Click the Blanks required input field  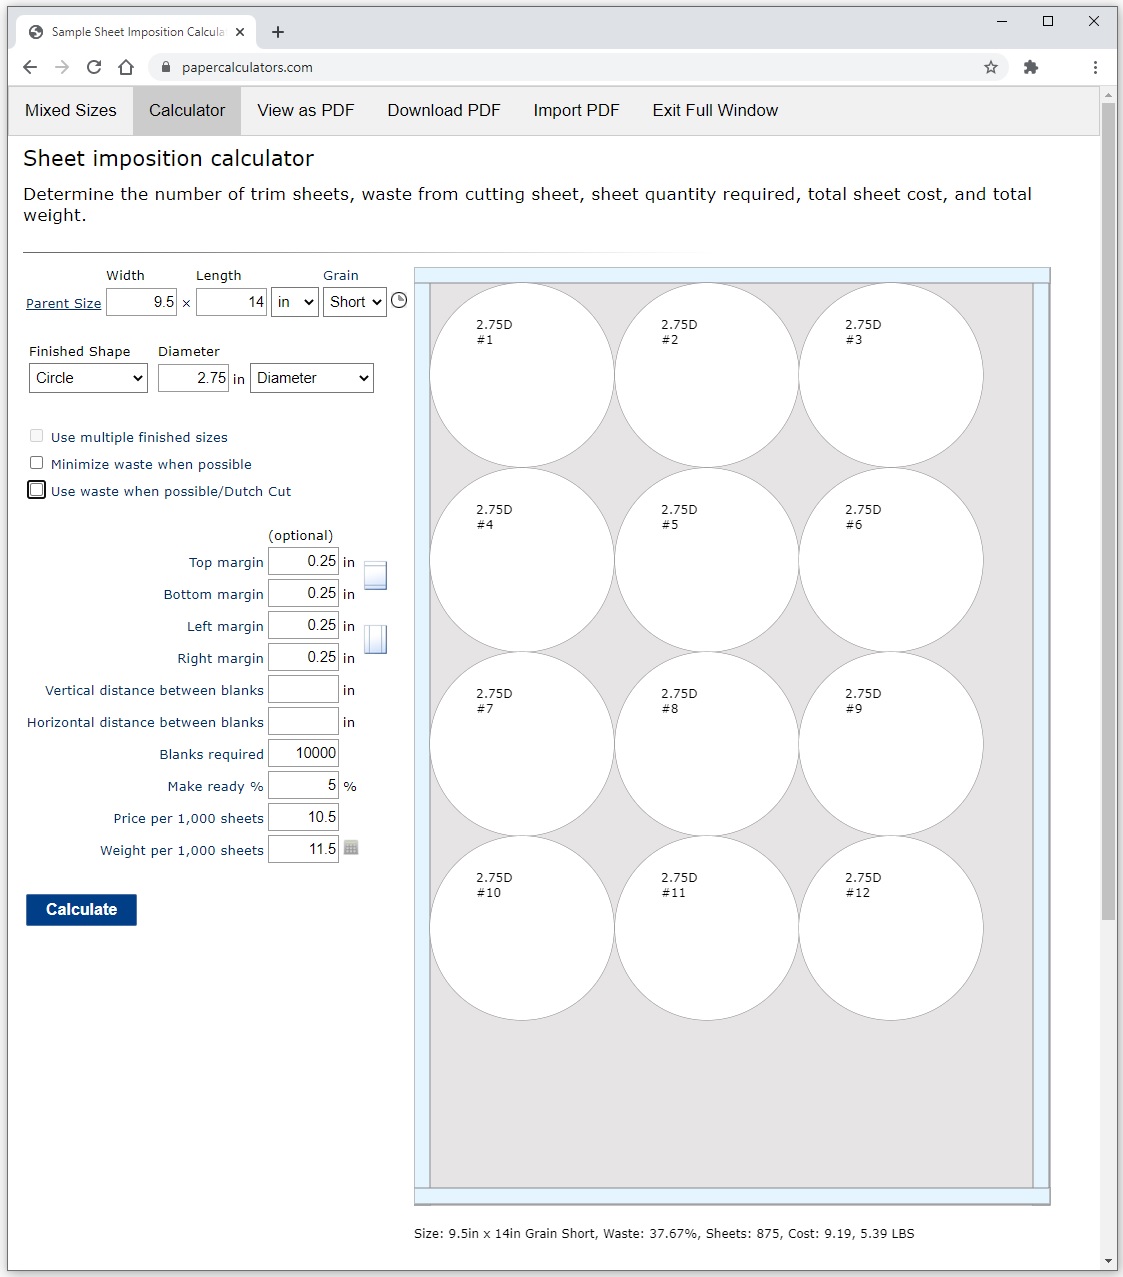coord(303,753)
